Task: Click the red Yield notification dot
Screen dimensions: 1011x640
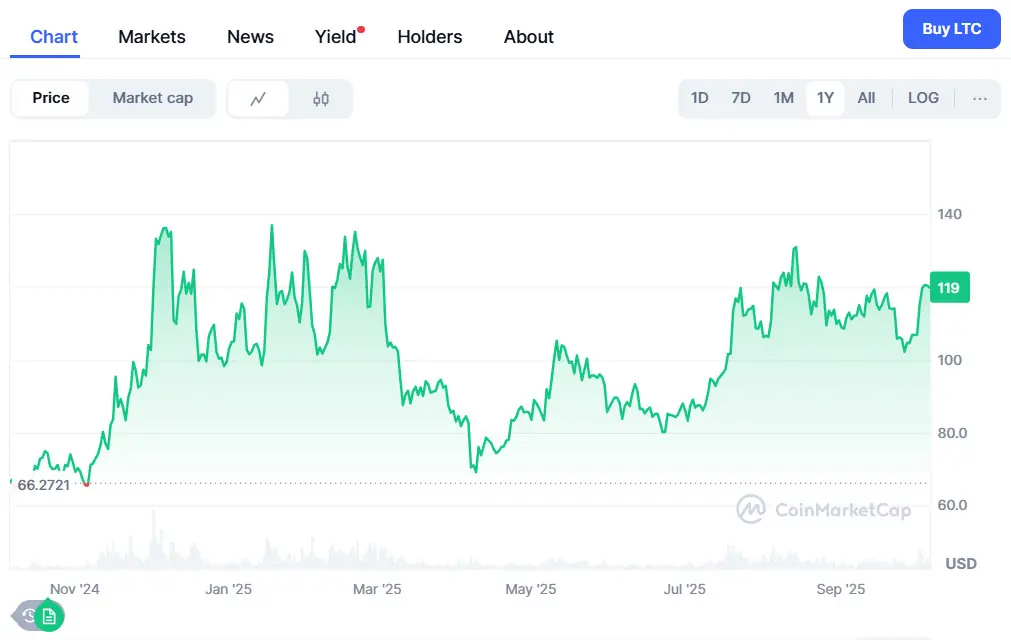Action: [x=359, y=27]
